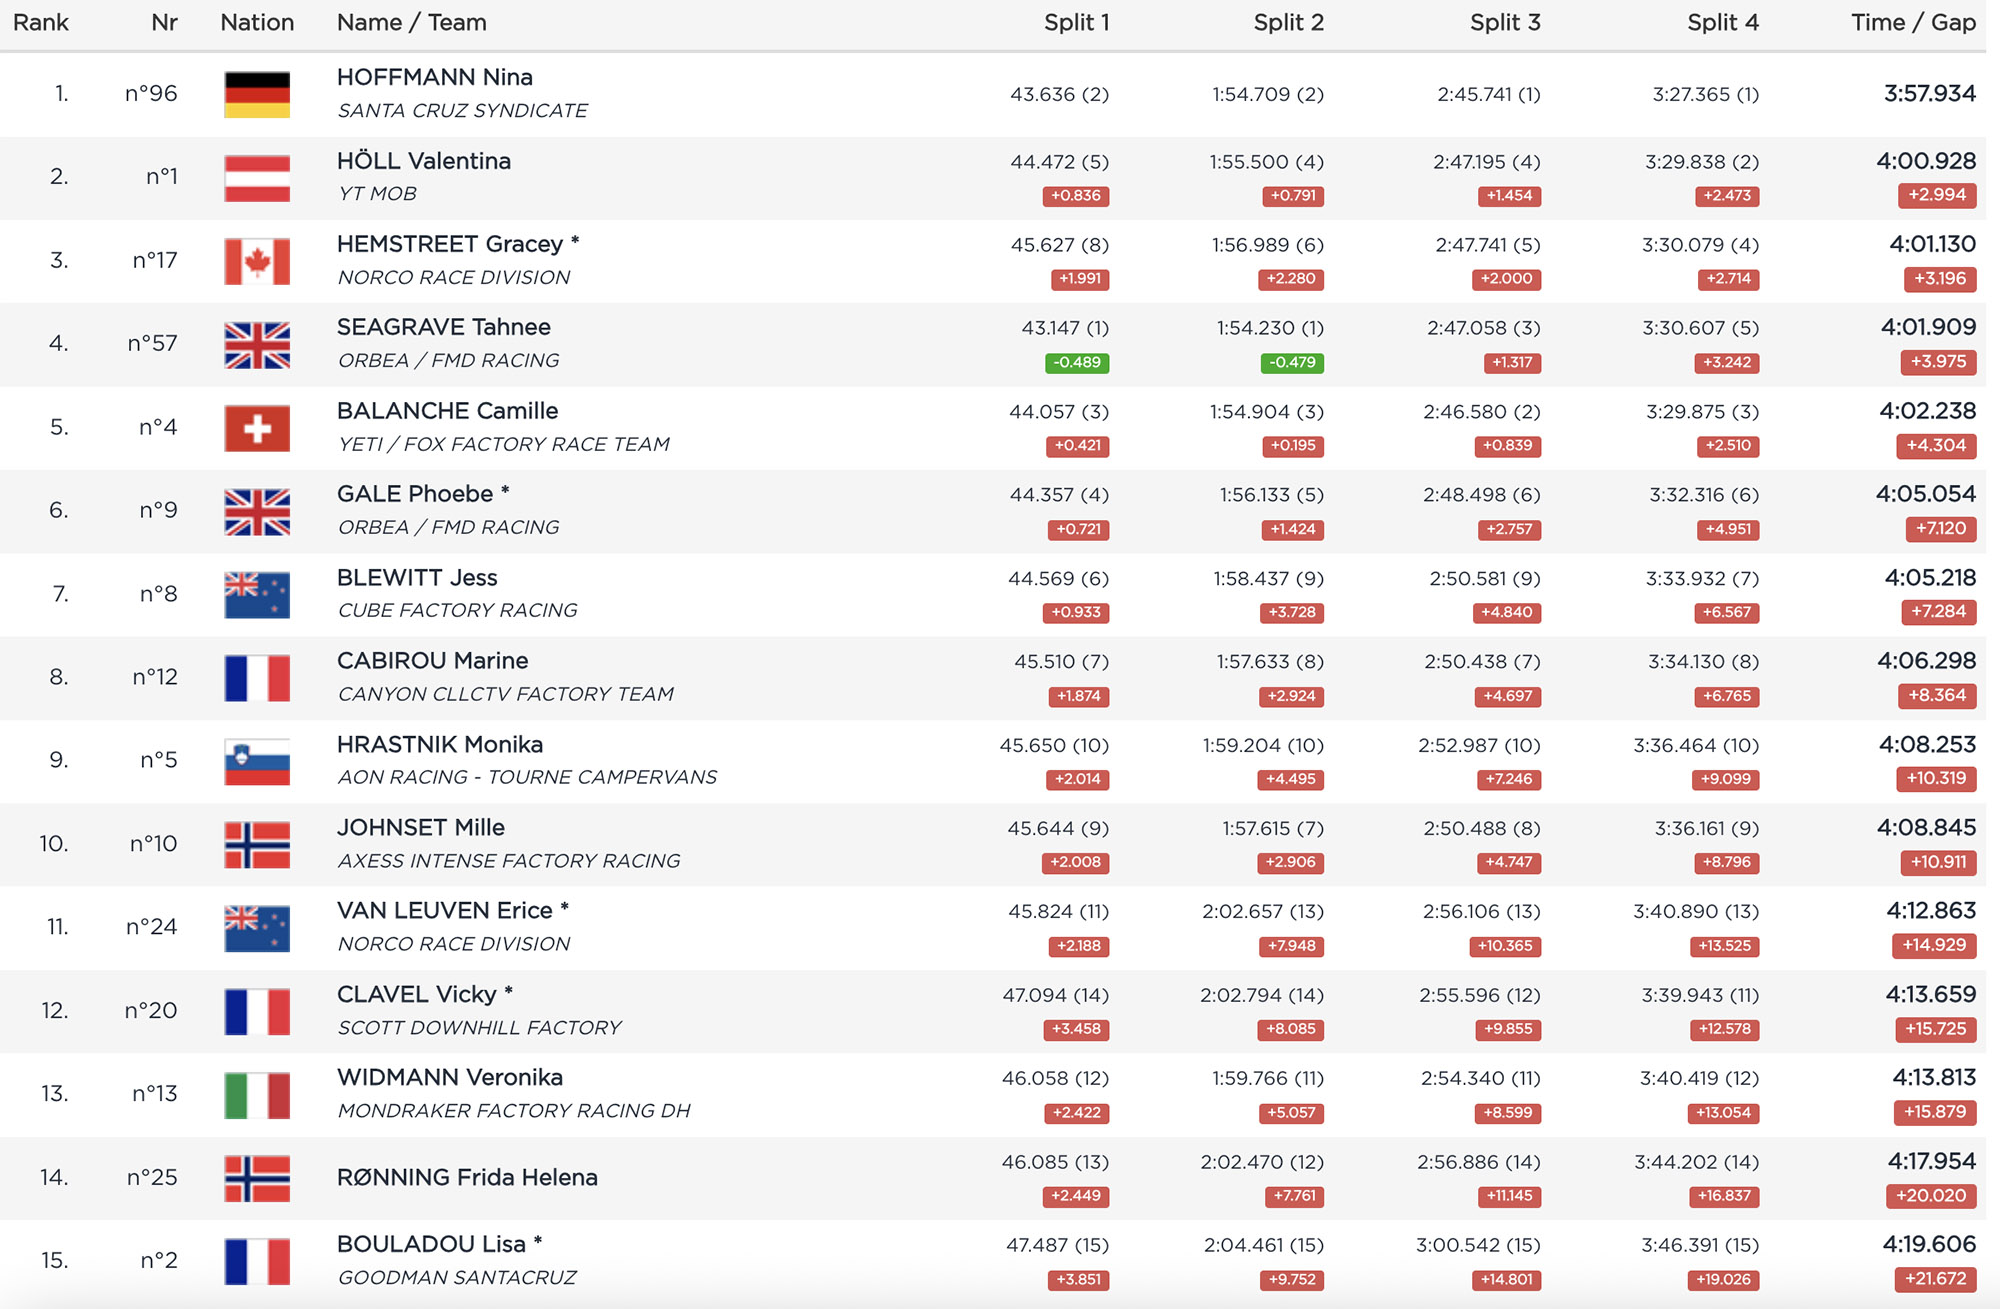Click the Nation column header
The height and width of the screenshot is (1309, 2000).
(257, 22)
